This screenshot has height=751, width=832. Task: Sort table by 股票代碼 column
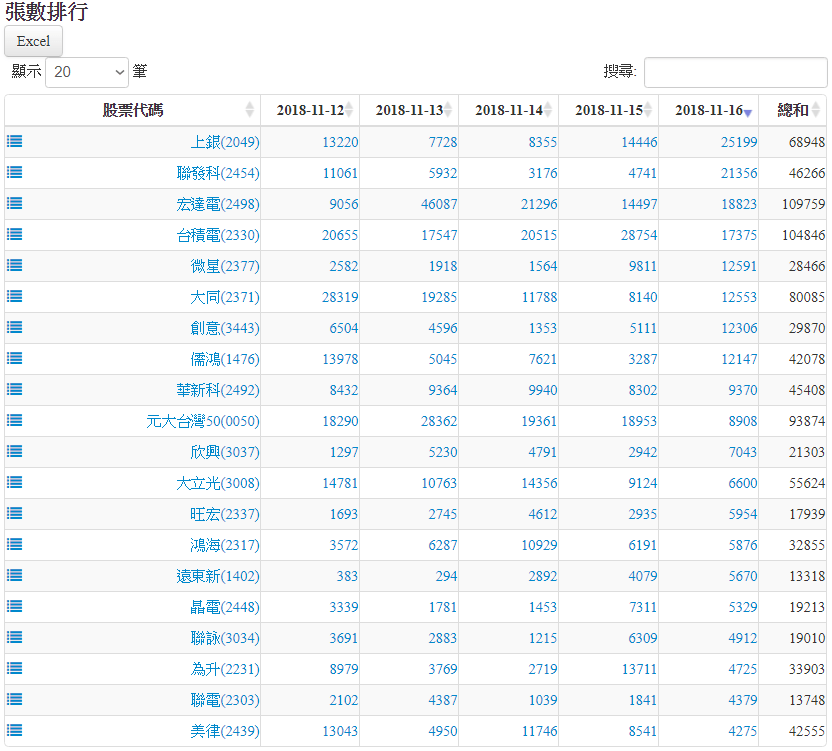132,110
